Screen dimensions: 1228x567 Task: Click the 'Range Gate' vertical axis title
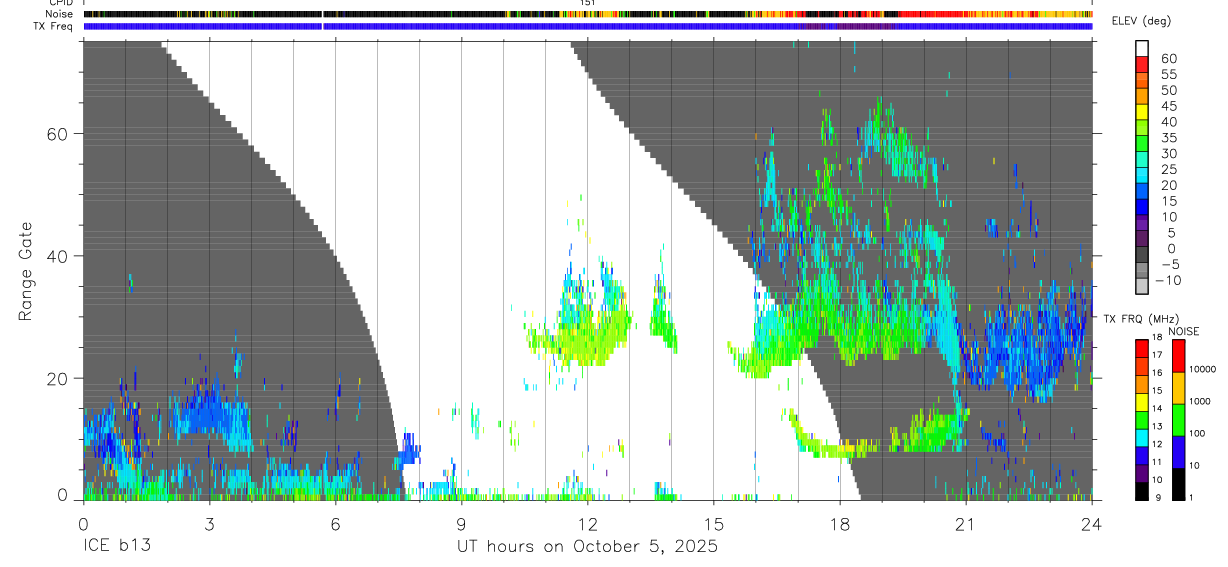[27, 271]
